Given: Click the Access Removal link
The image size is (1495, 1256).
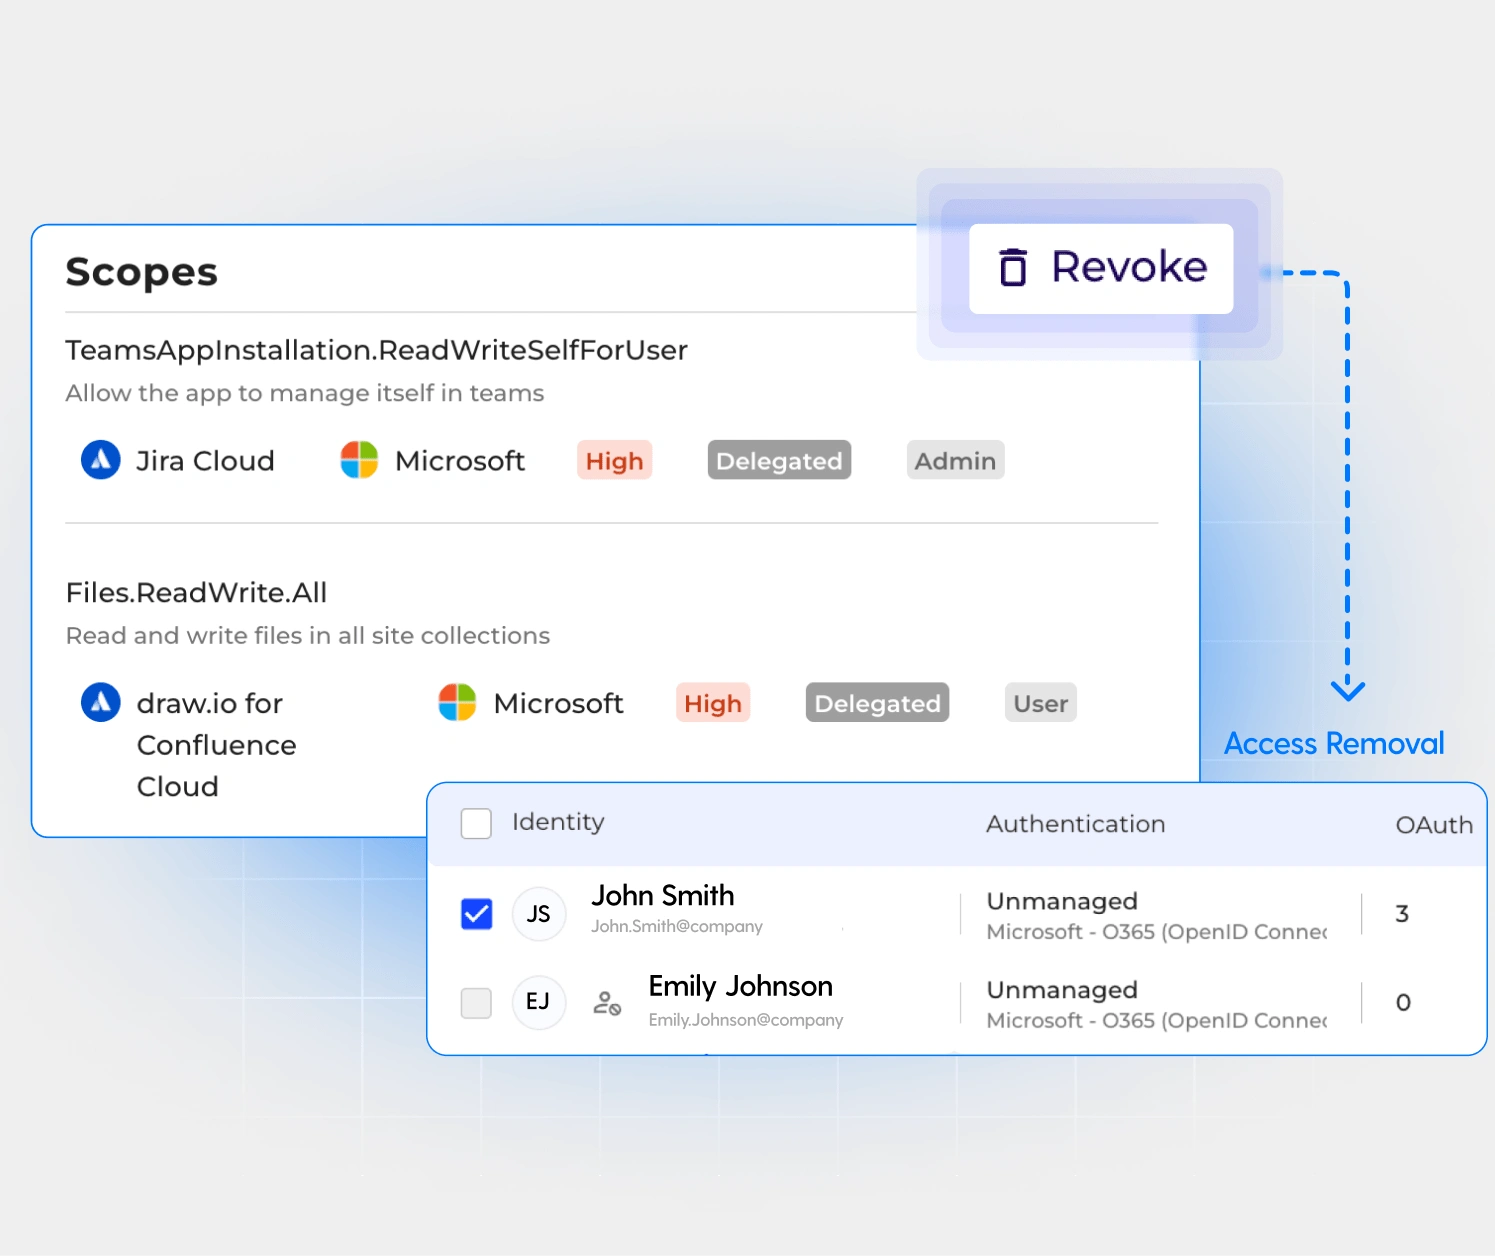Looking at the screenshot, I should tap(1334, 743).
